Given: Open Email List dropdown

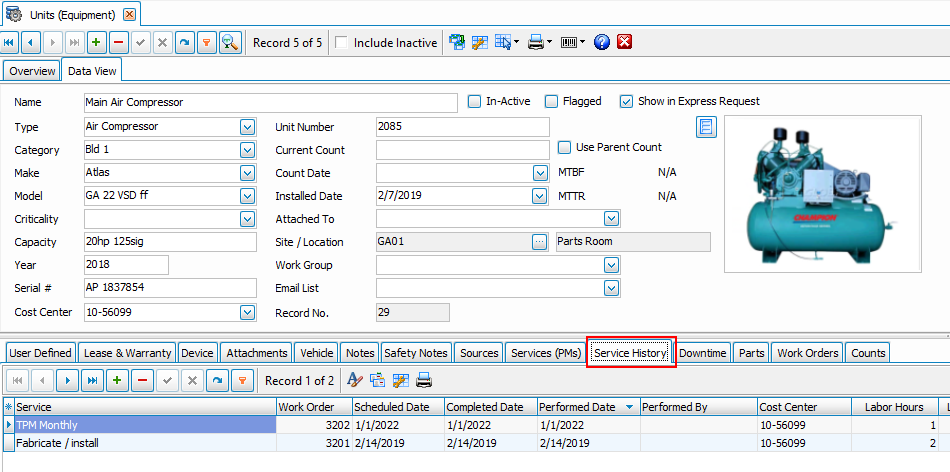Looking at the screenshot, I should pos(611,288).
